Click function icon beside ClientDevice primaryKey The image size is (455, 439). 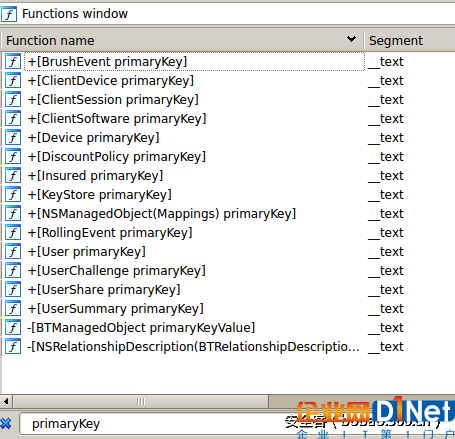[x=13, y=80]
